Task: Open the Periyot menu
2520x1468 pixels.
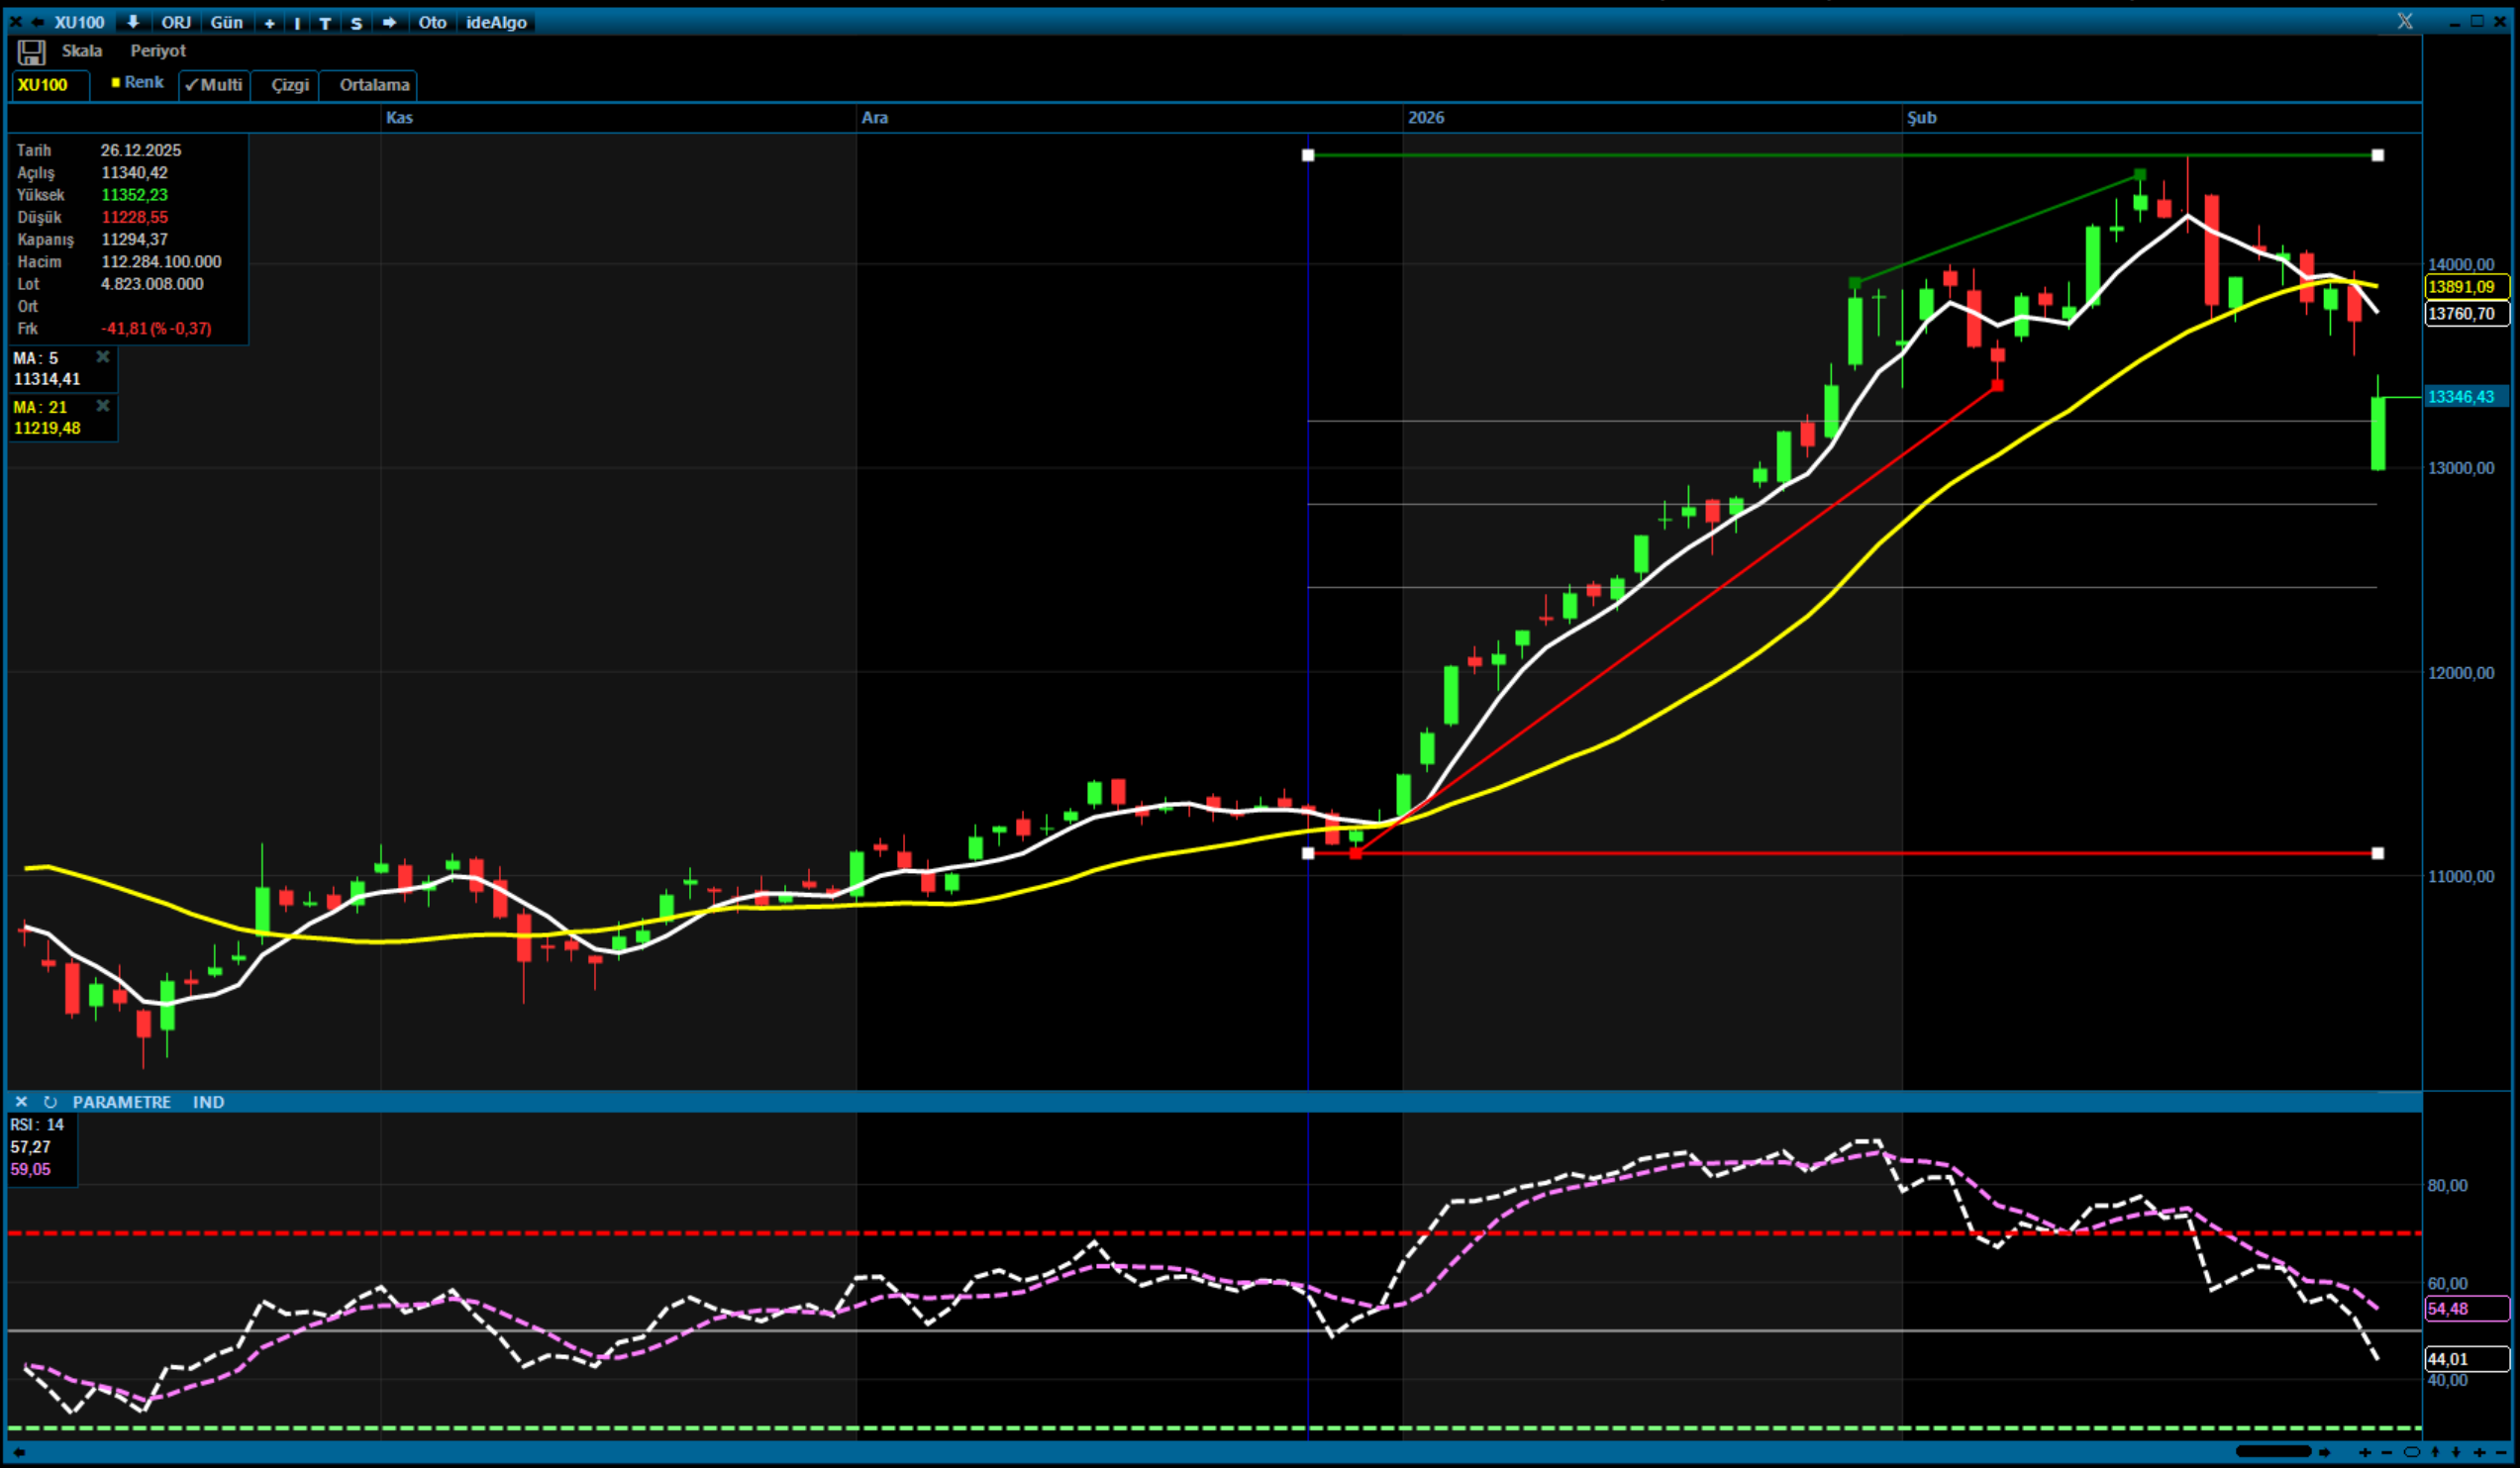Action: (x=157, y=51)
